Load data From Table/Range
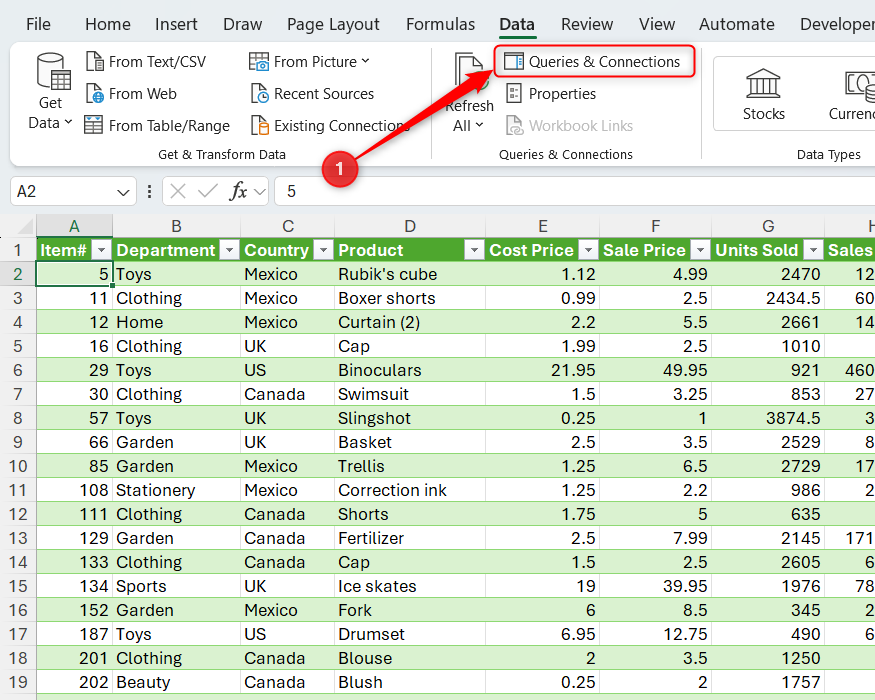875x700 pixels. point(157,126)
